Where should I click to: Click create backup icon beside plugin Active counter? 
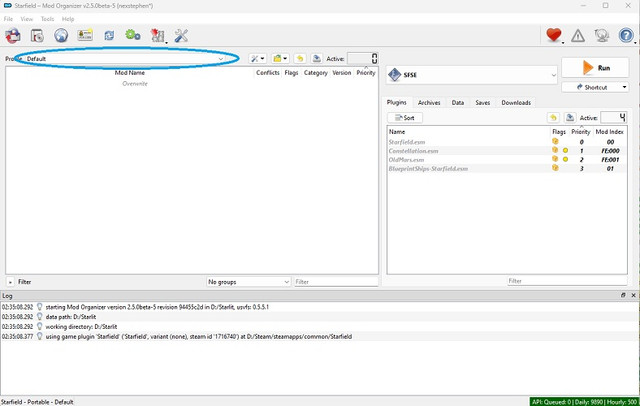coord(570,118)
